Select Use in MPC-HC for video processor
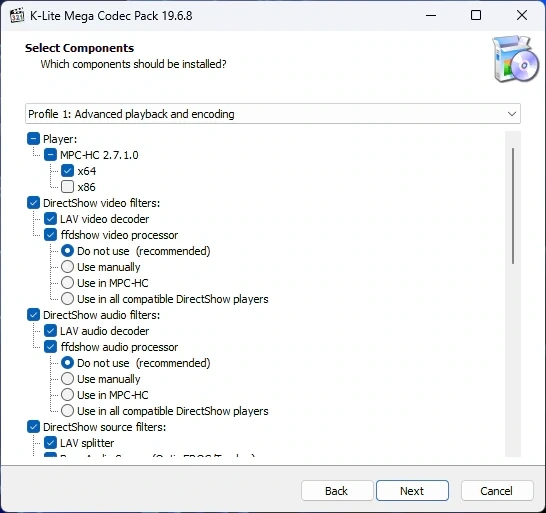Image resolution: width=546 pixels, height=513 pixels. pyautogui.click(x=67, y=282)
